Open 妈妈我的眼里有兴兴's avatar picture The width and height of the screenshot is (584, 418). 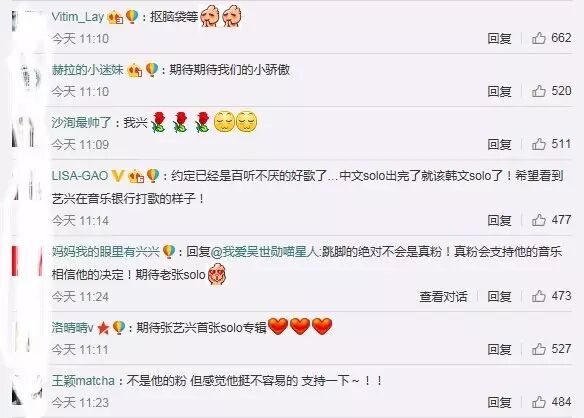point(27,261)
